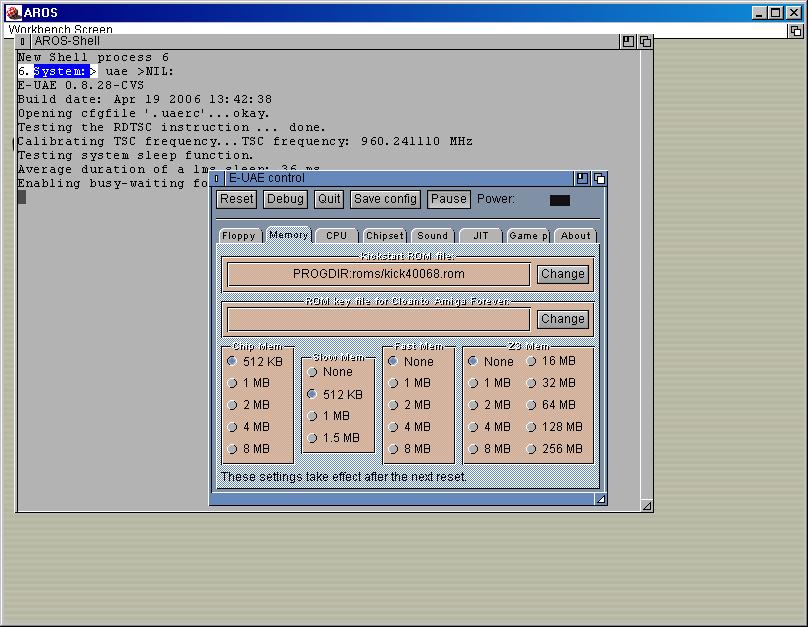Click the empty ROM key file field
The height and width of the screenshot is (627, 808).
(379, 319)
